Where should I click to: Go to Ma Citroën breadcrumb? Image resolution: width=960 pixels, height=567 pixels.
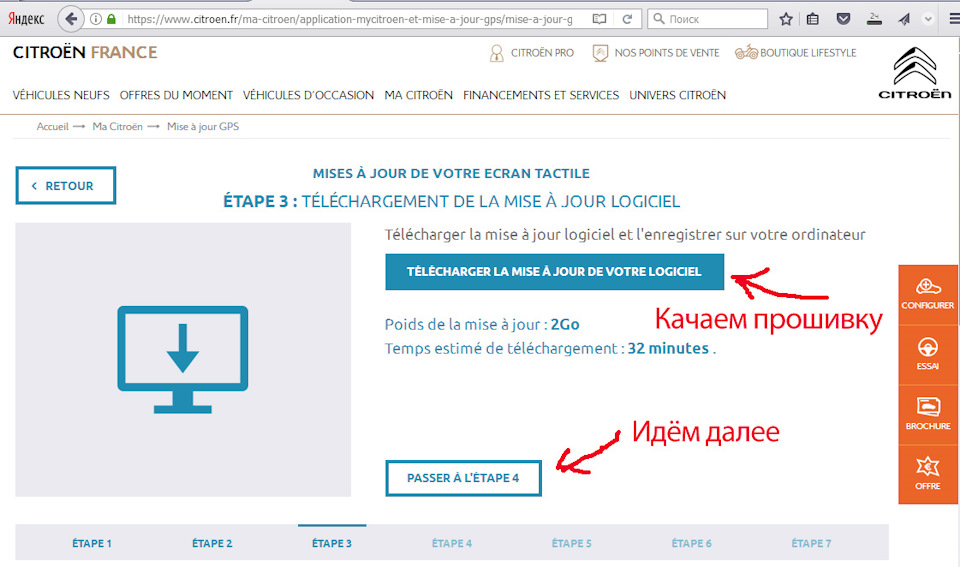pos(118,127)
